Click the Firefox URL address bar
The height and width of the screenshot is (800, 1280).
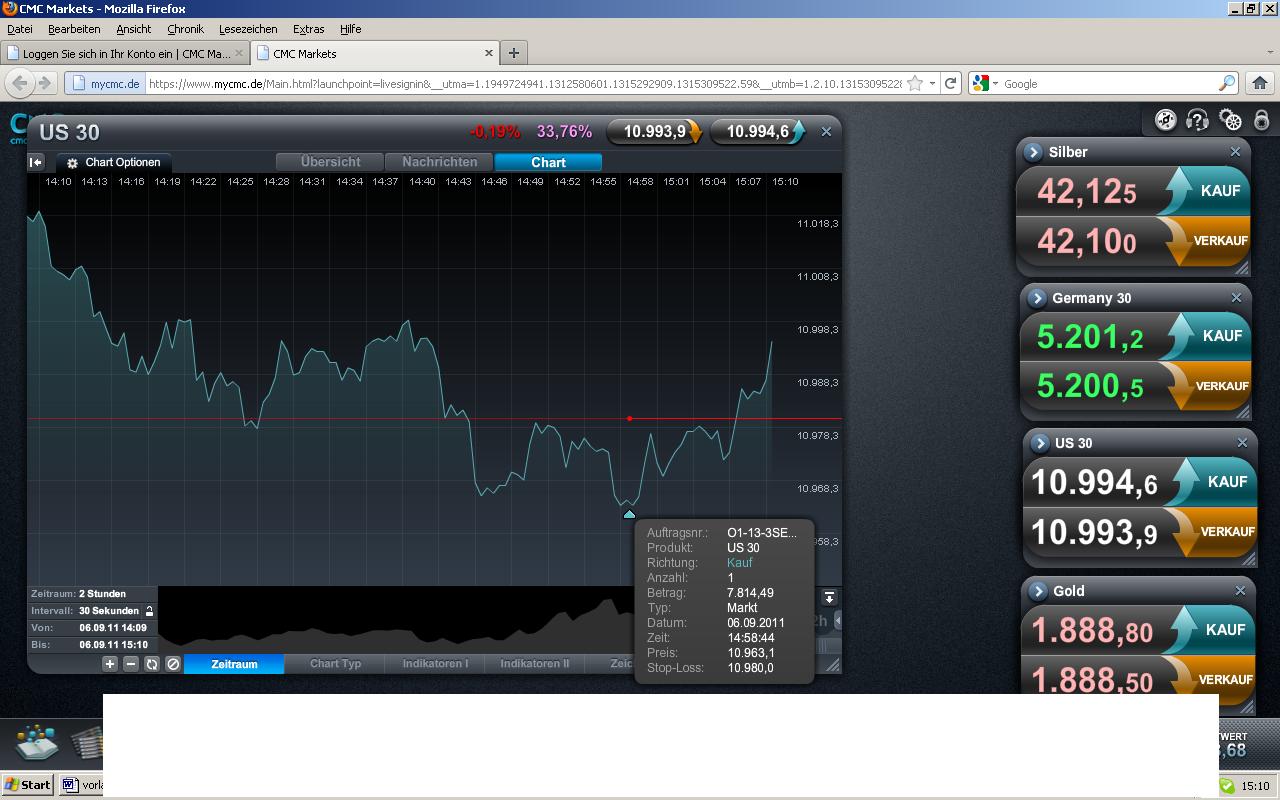(524, 84)
